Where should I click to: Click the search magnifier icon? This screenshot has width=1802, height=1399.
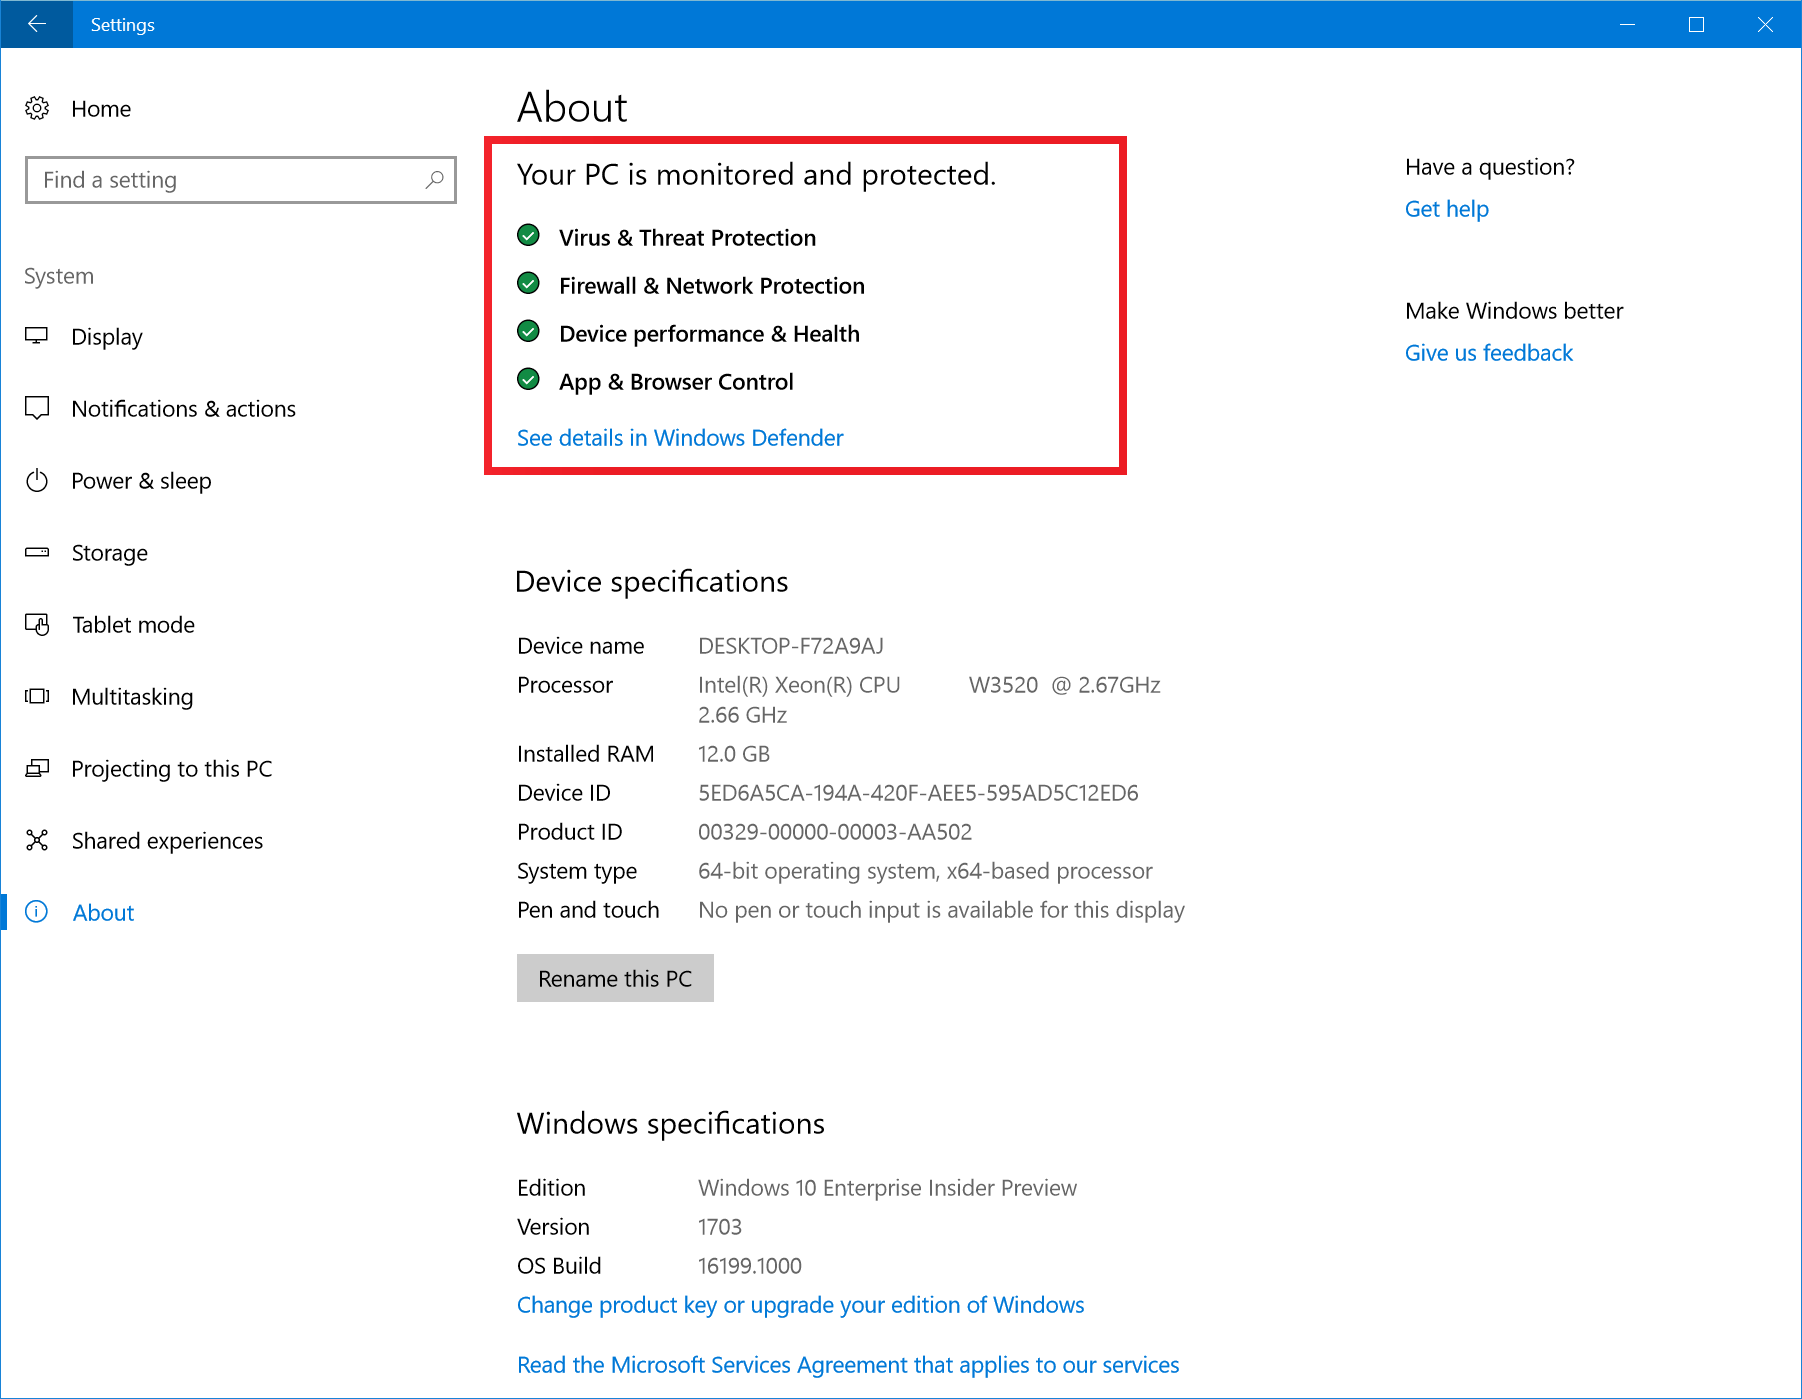(x=434, y=180)
